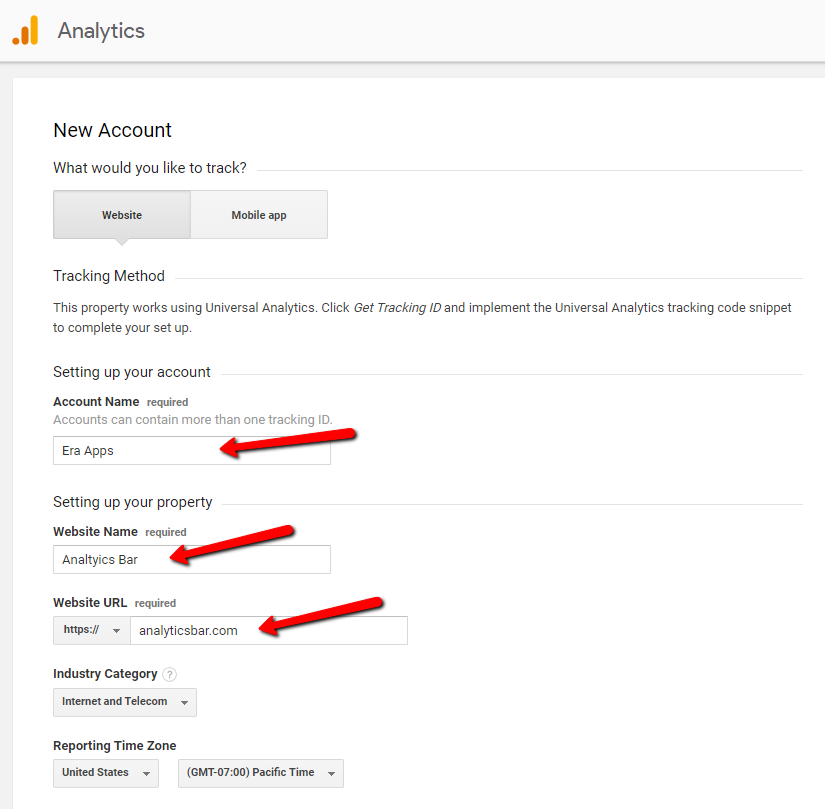Screen dimensions: 825x809
Task: Click the Website URL label
Action: [90, 603]
